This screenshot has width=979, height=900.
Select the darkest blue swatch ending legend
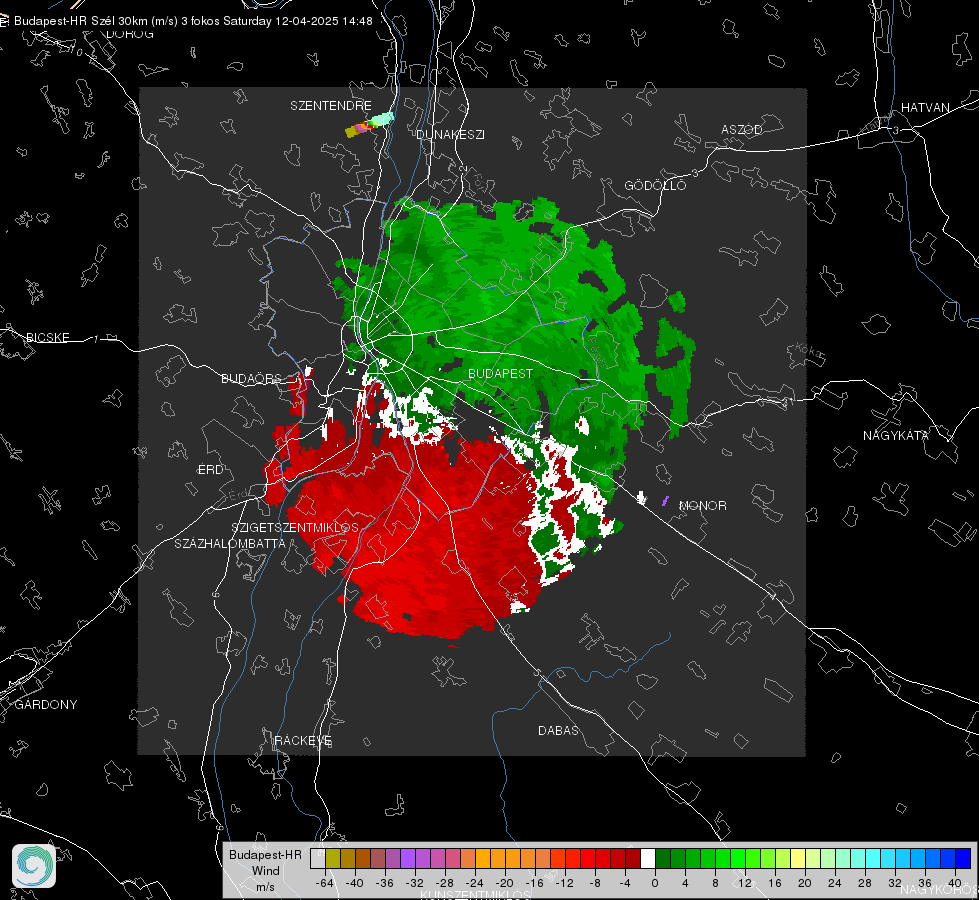point(963,858)
